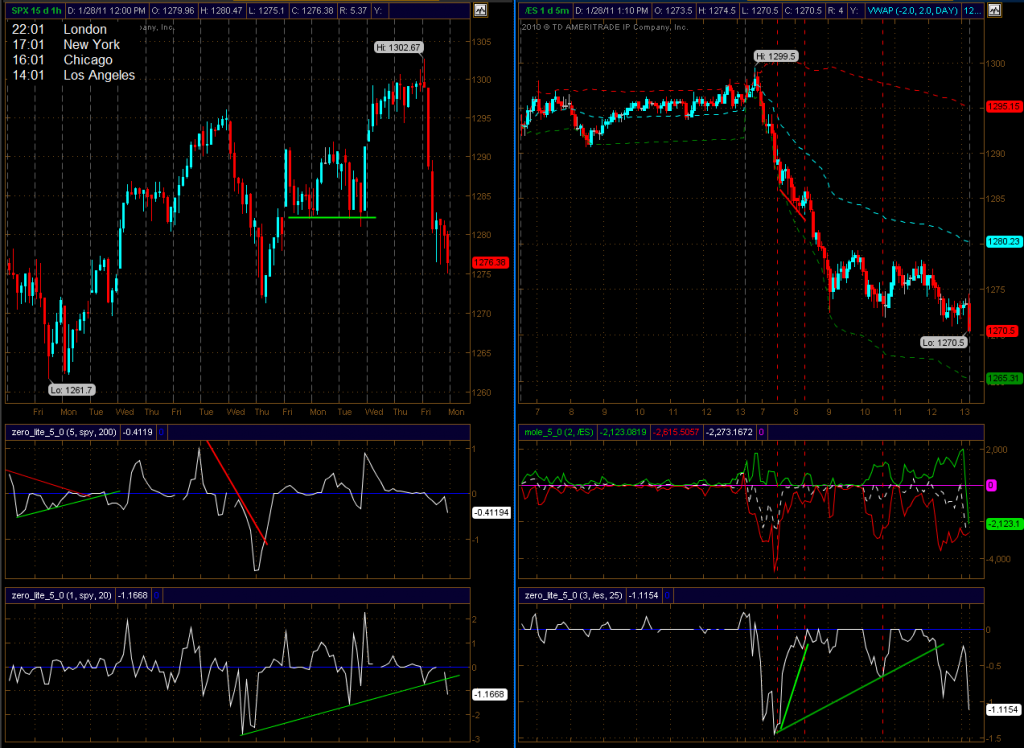Screen dimensions: 1024x748
Task: Select the red trendline in zero_lite (5, spy, 200) panel
Action: click(x=237, y=493)
